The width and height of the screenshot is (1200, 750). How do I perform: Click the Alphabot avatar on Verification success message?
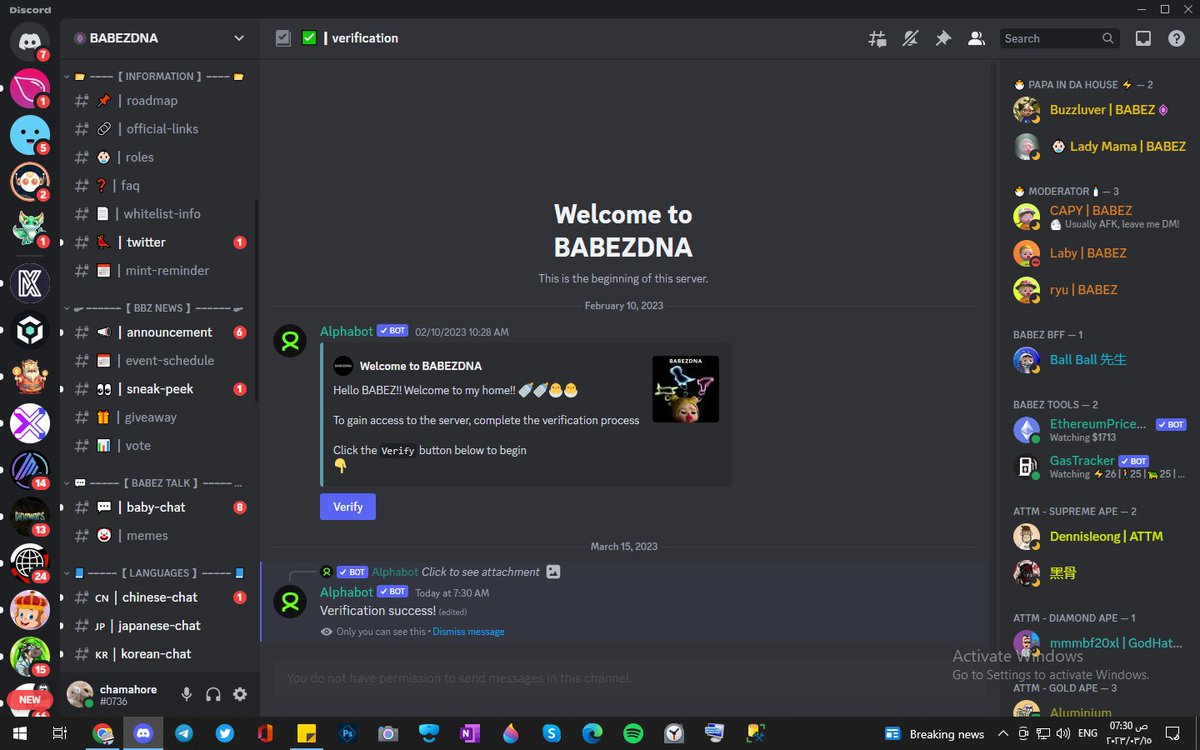(290, 601)
